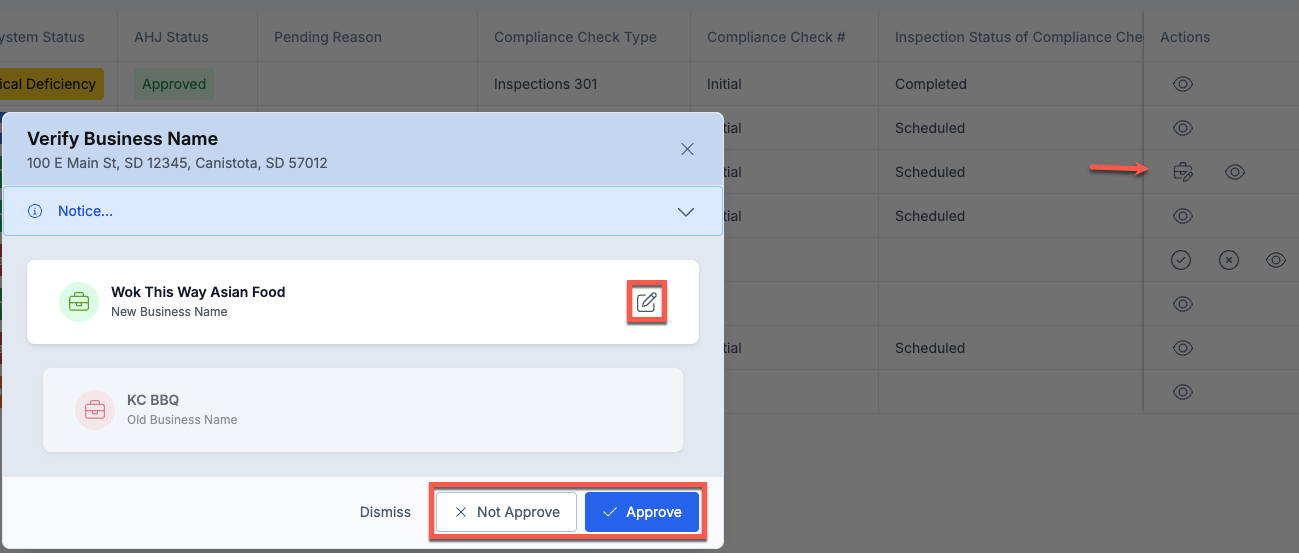
Task: Click the verify business name briefcase icon in Actions
Action: 1182,172
